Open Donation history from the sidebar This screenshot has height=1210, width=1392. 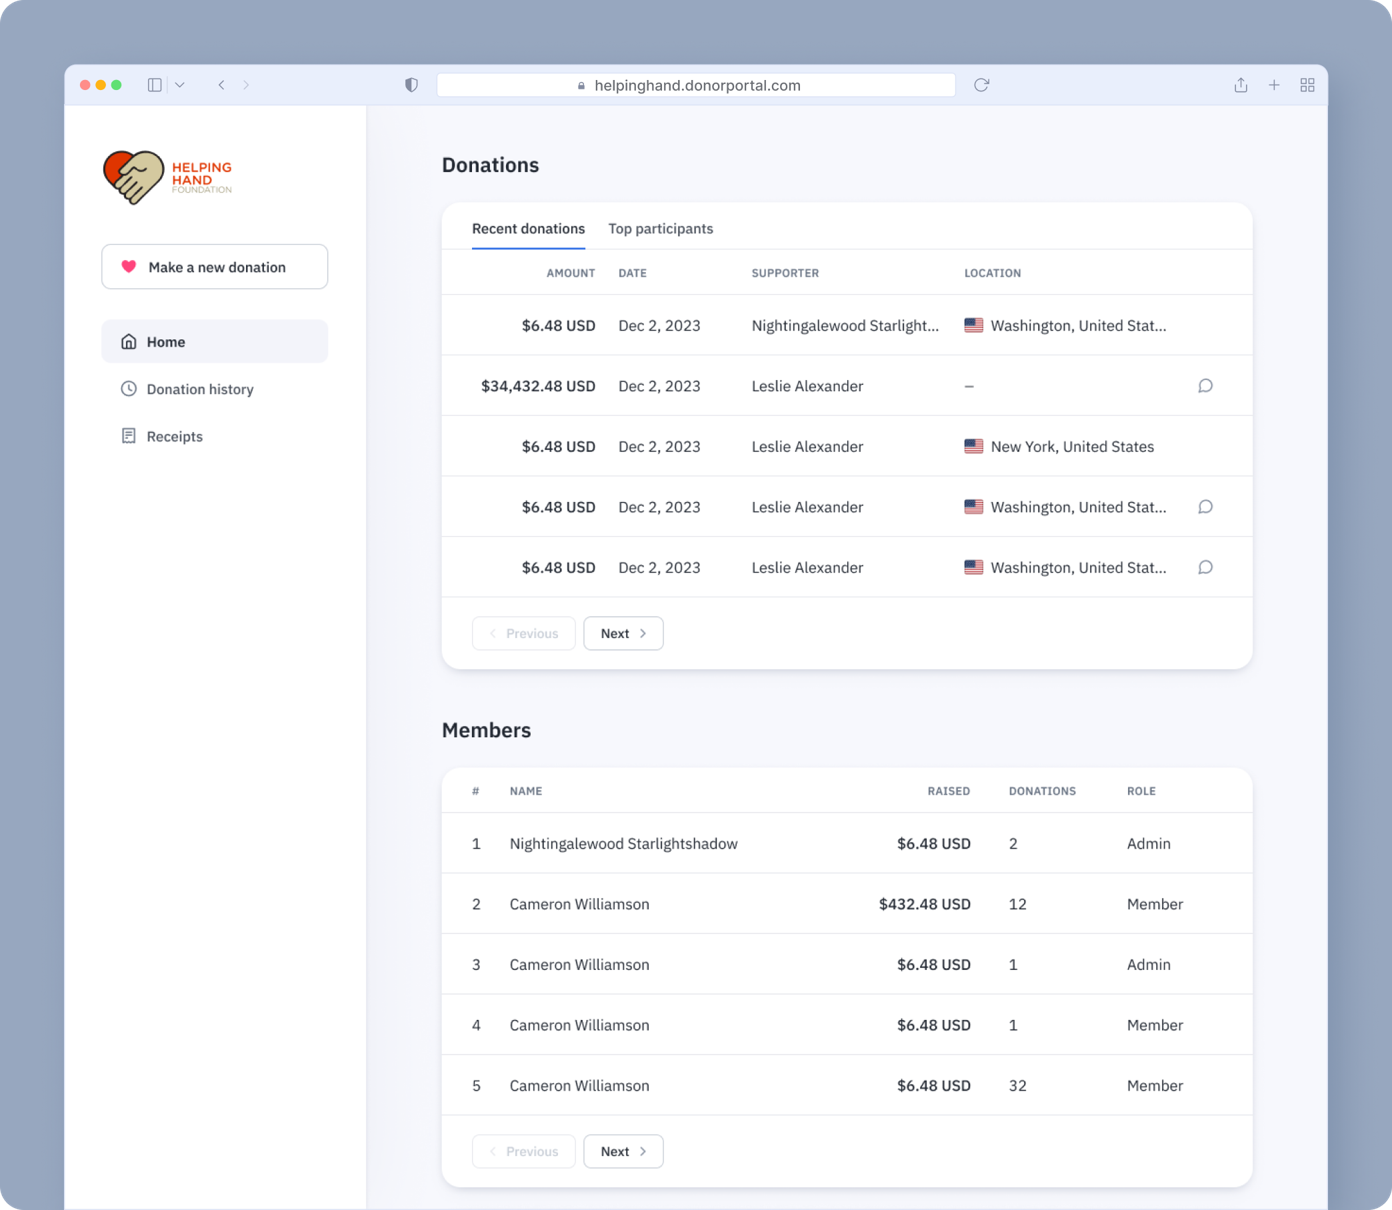coord(200,389)
